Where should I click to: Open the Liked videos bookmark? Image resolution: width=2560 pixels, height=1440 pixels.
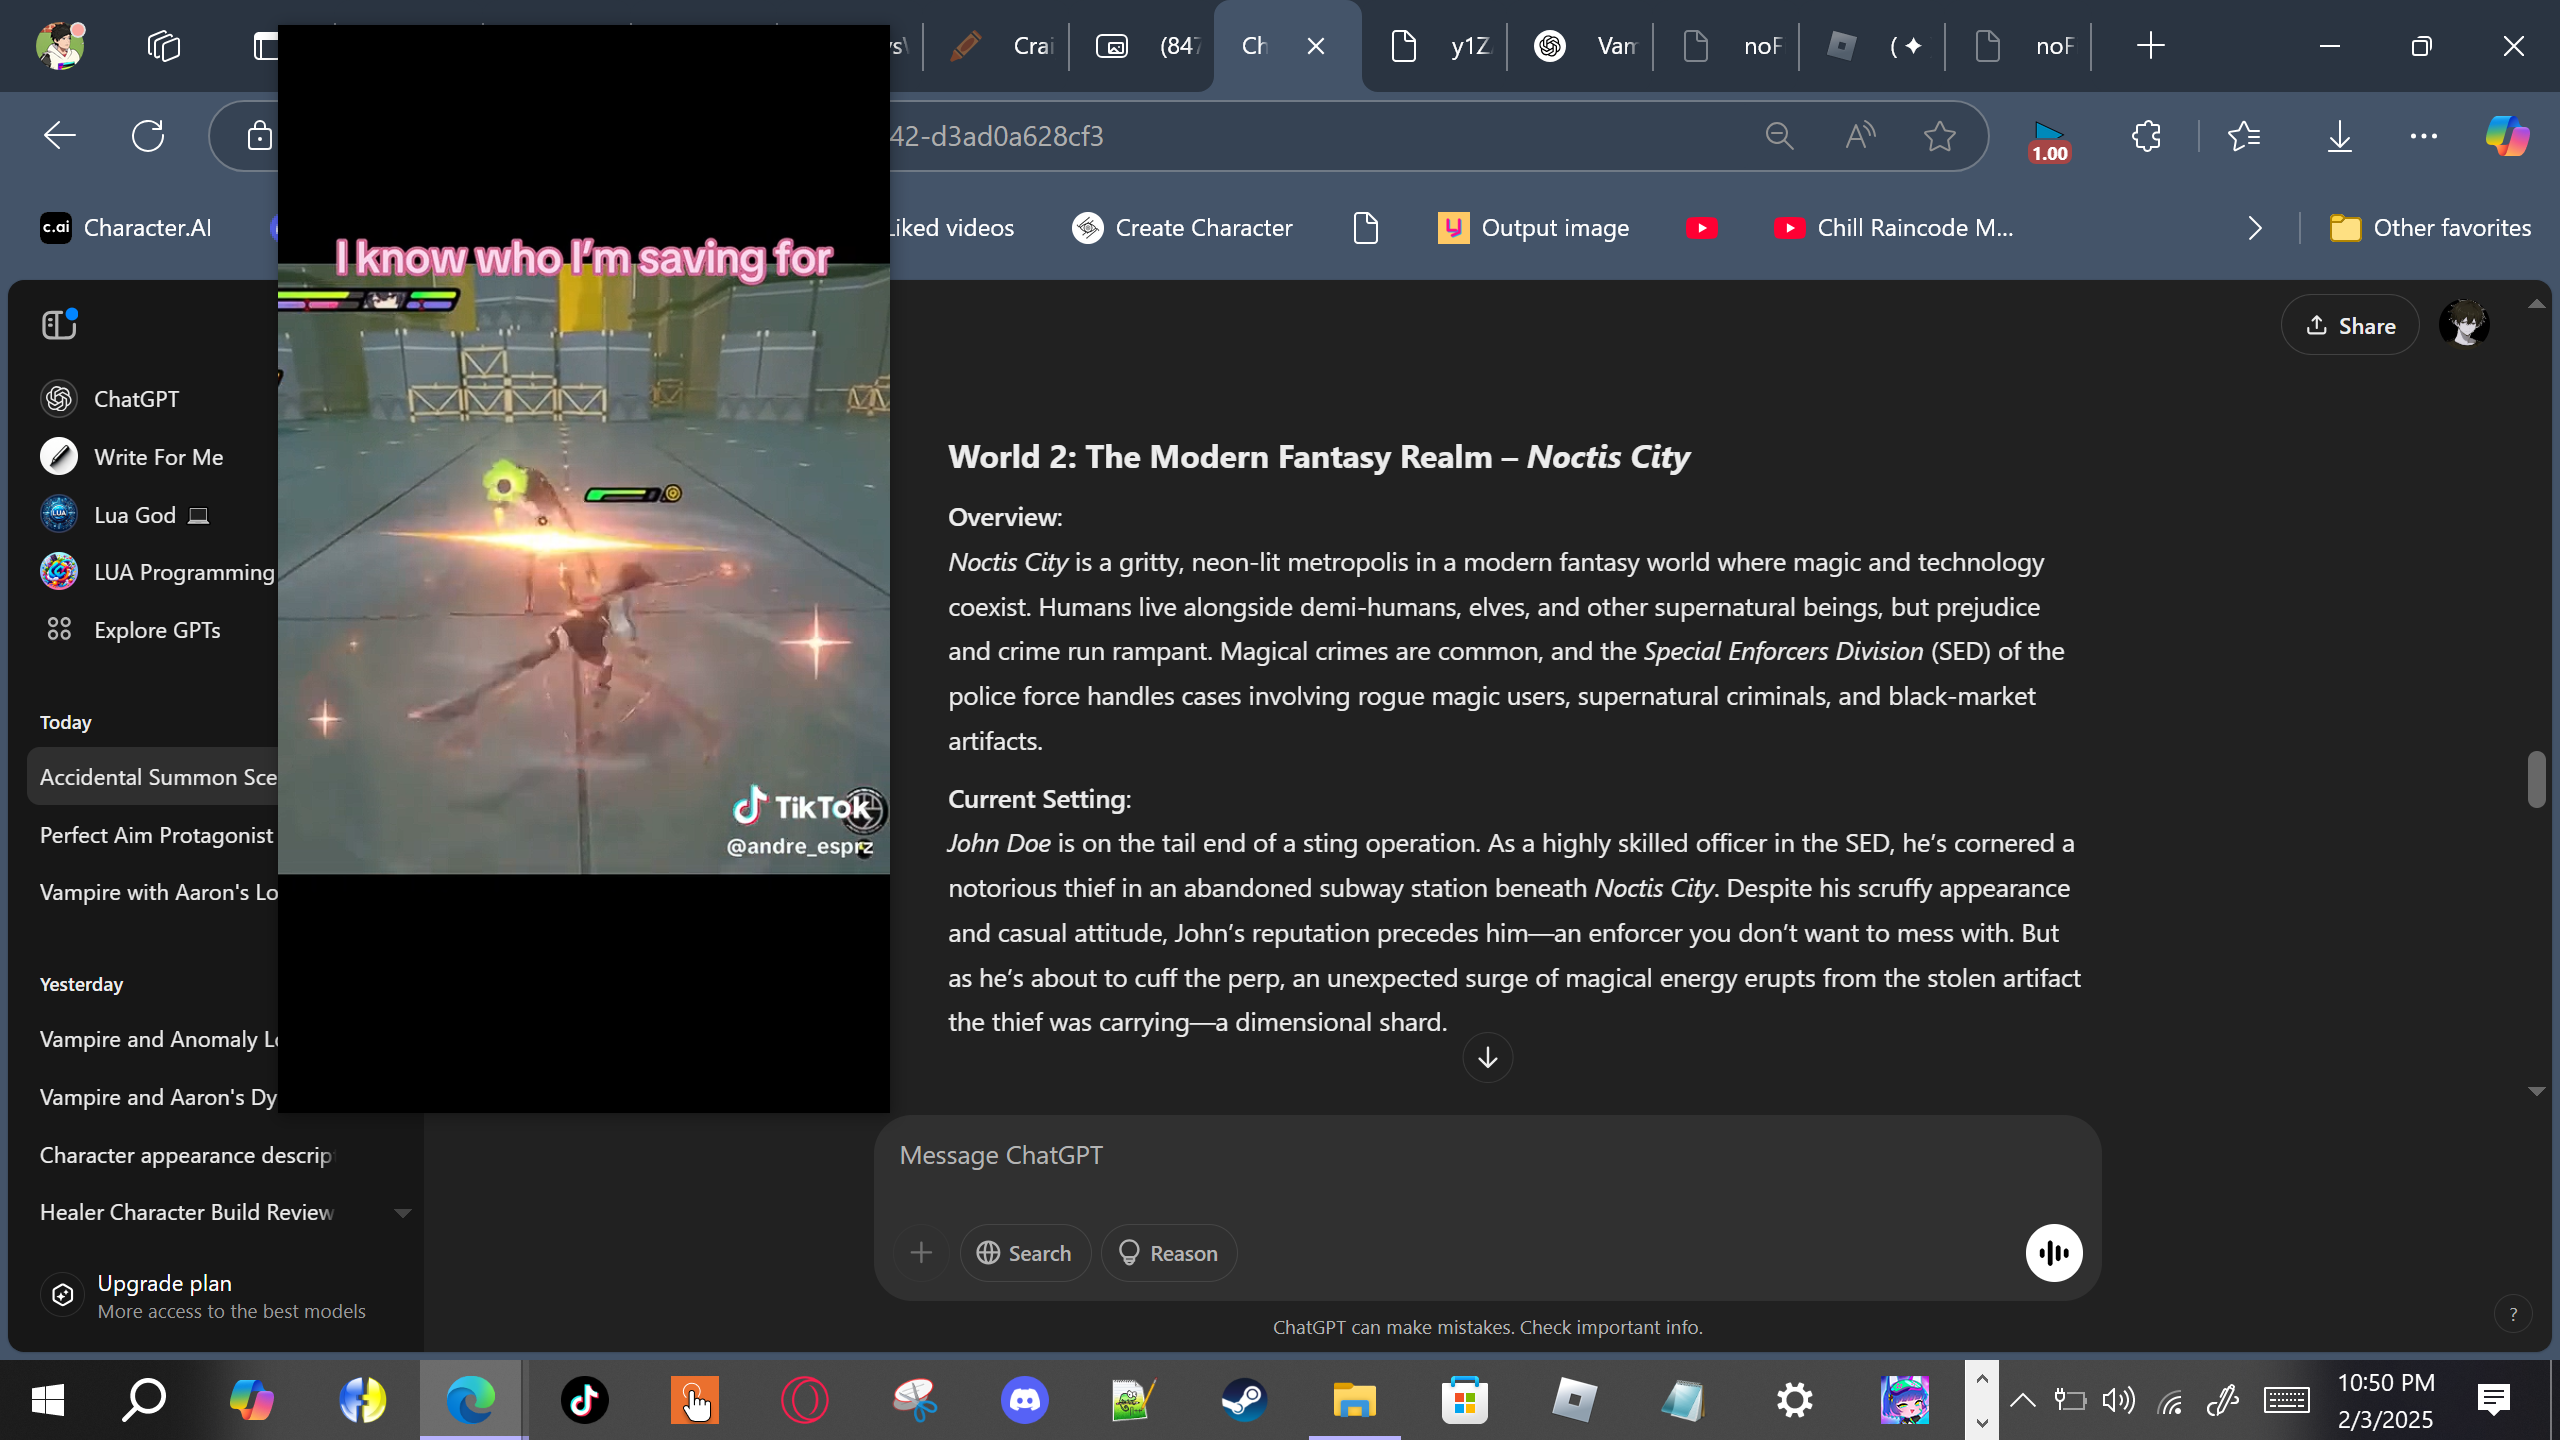pyautogui.click(x=950, y=228)
